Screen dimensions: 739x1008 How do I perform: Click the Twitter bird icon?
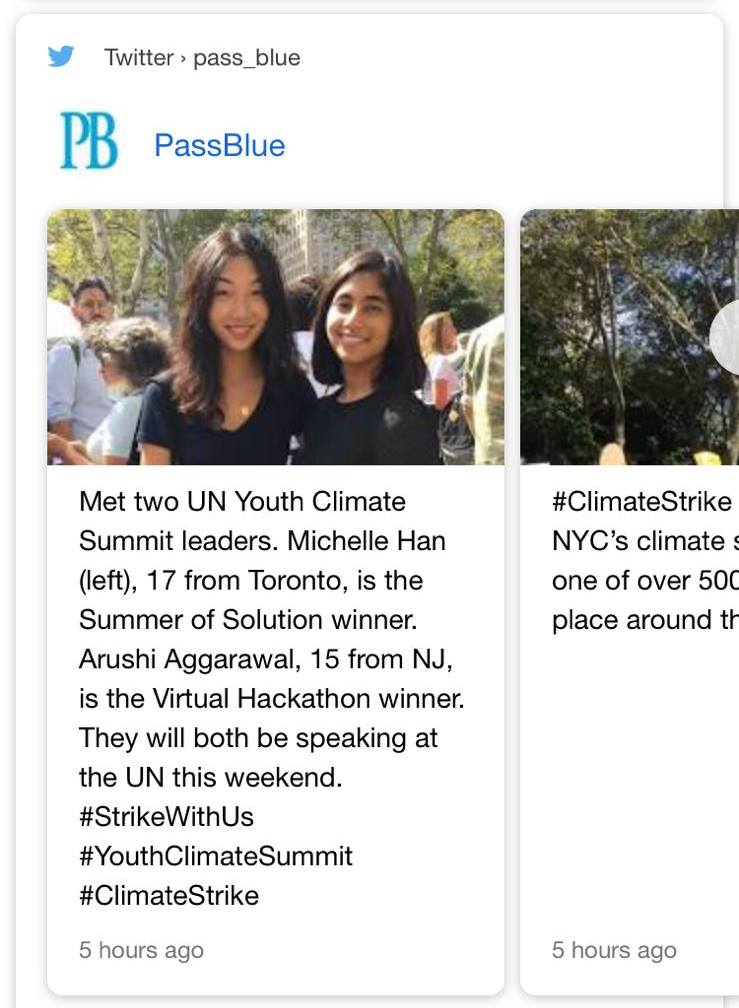pos(60,57)
